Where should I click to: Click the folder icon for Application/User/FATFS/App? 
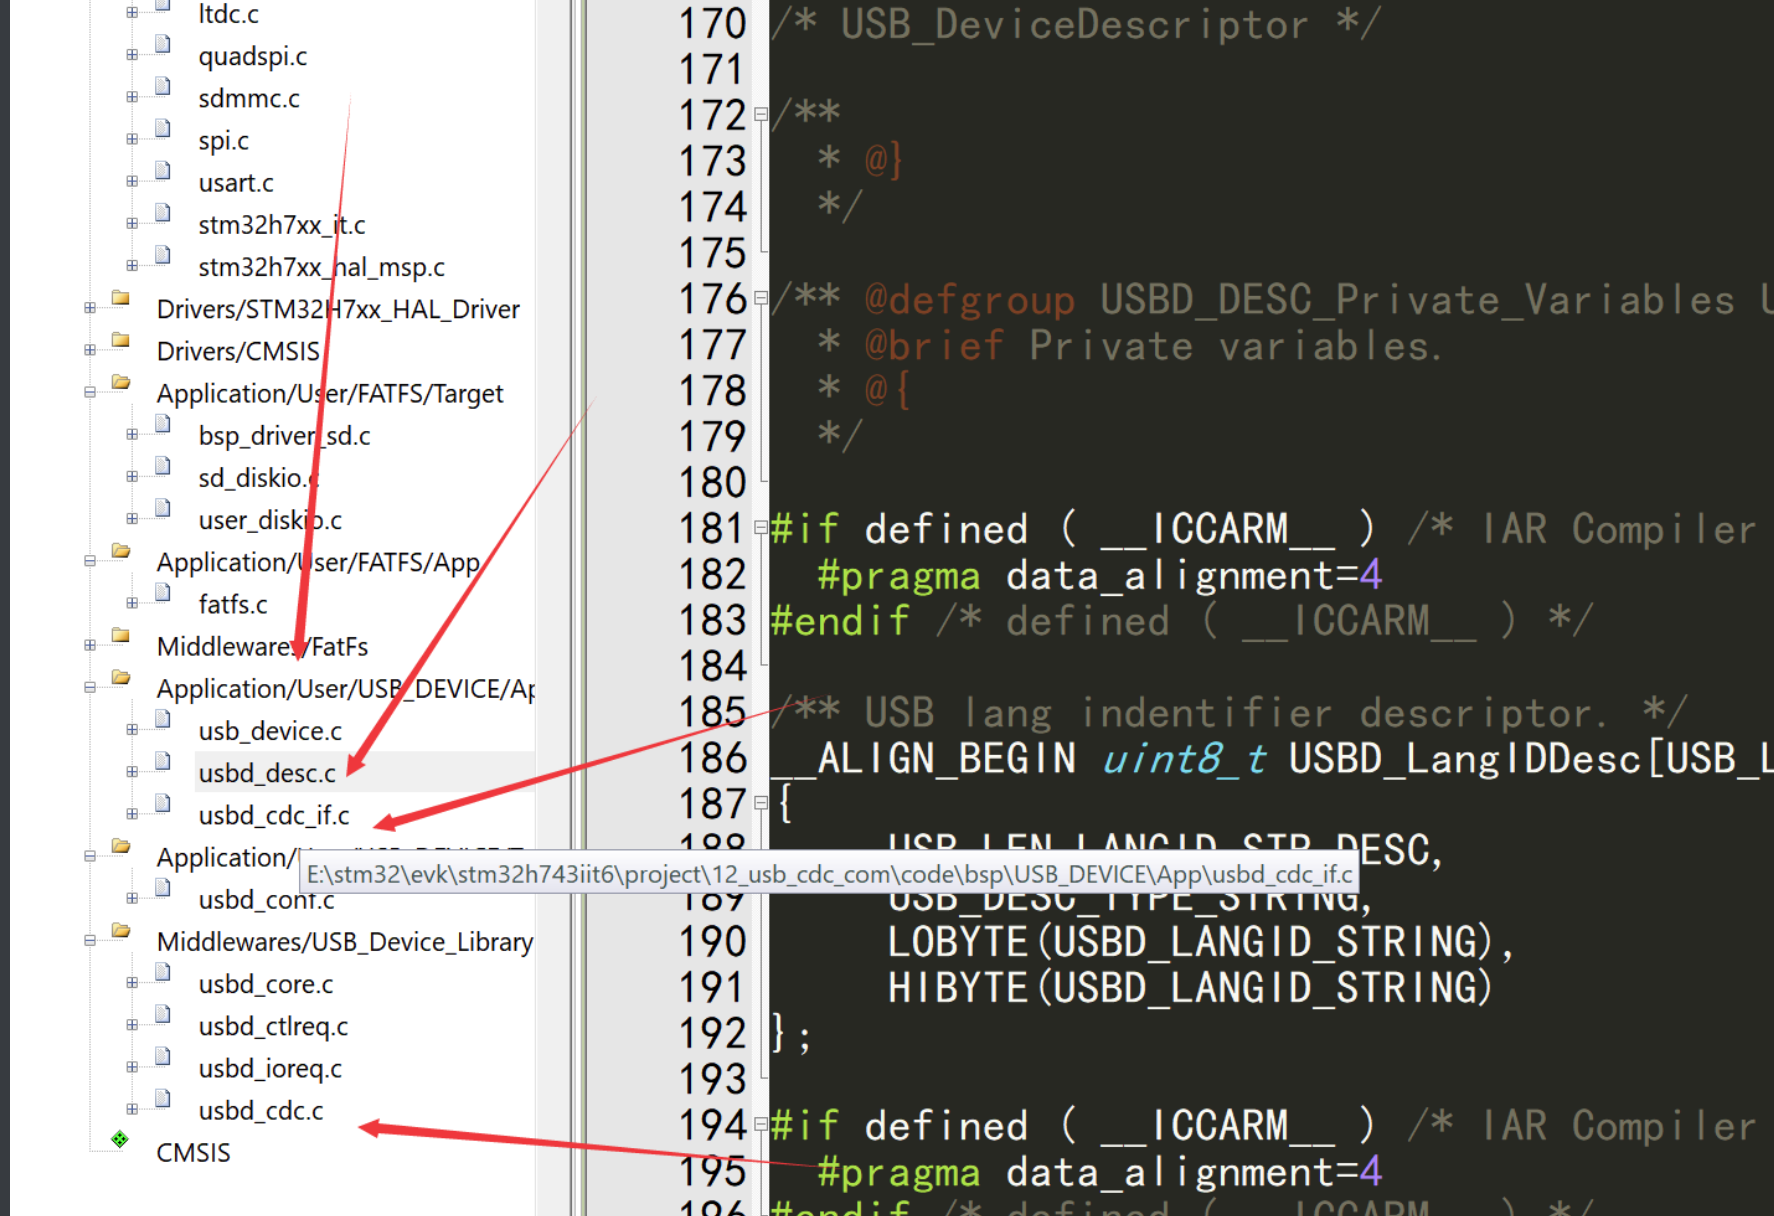120,551
